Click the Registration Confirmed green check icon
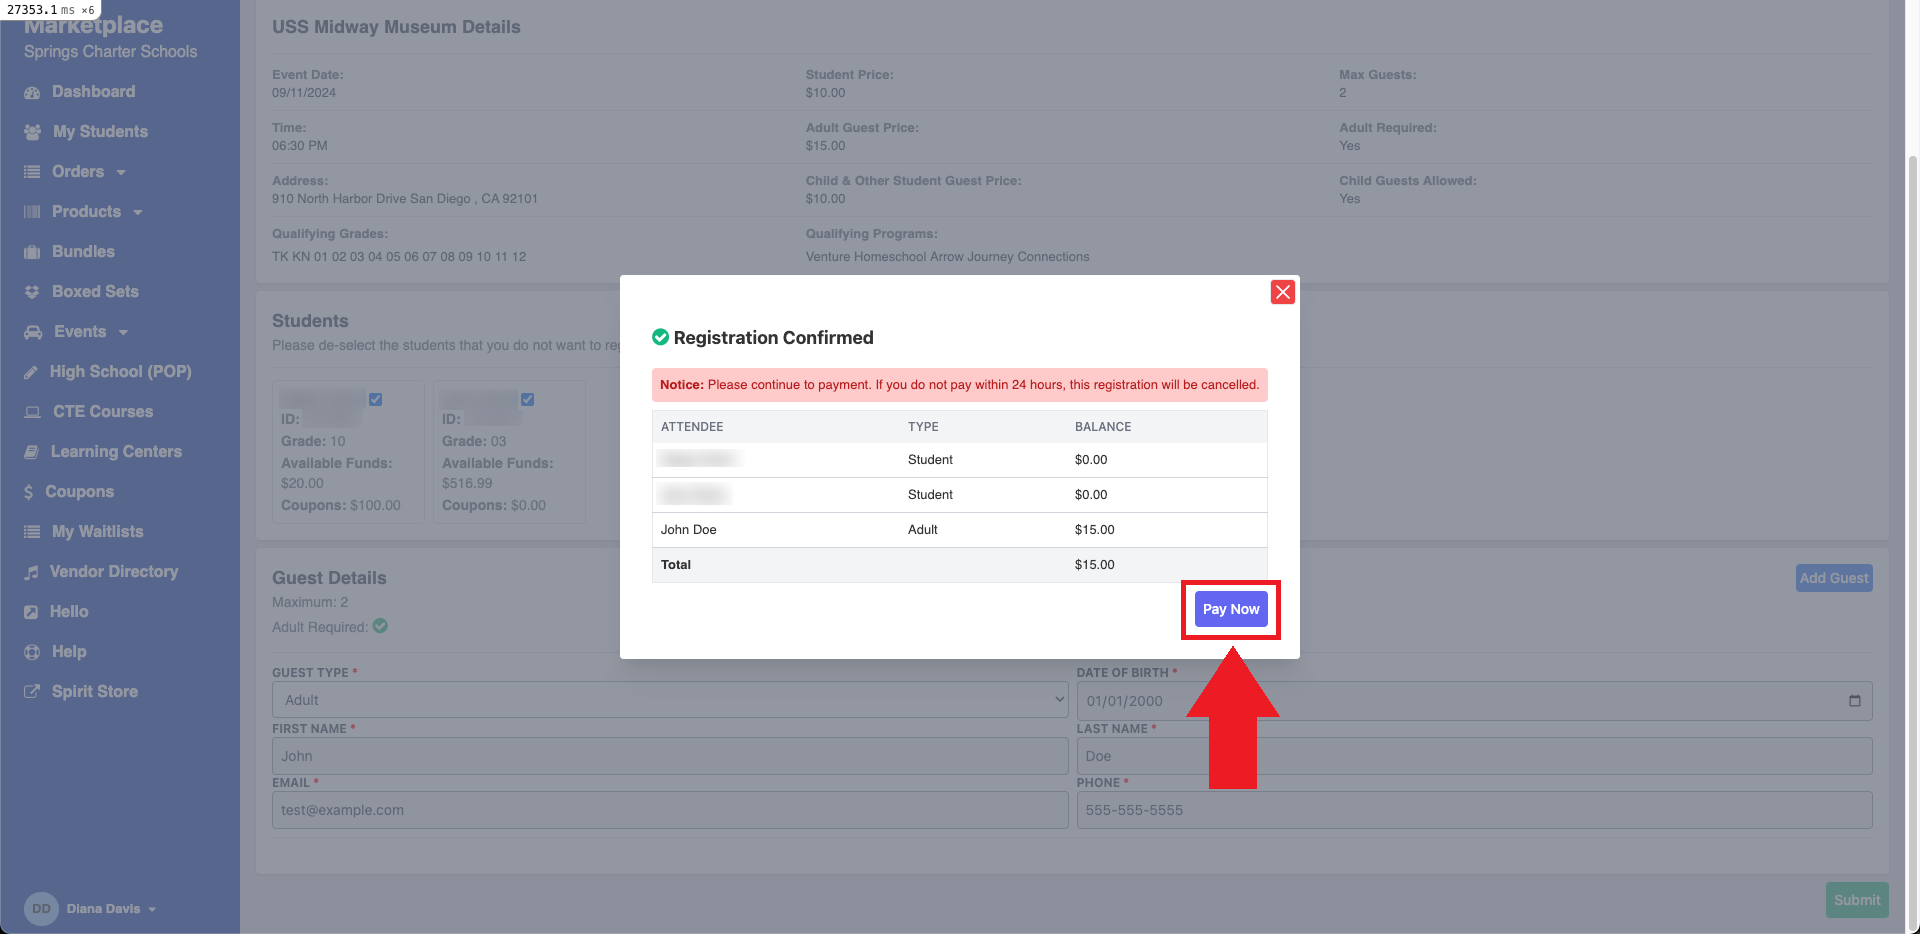 [660, 337]
